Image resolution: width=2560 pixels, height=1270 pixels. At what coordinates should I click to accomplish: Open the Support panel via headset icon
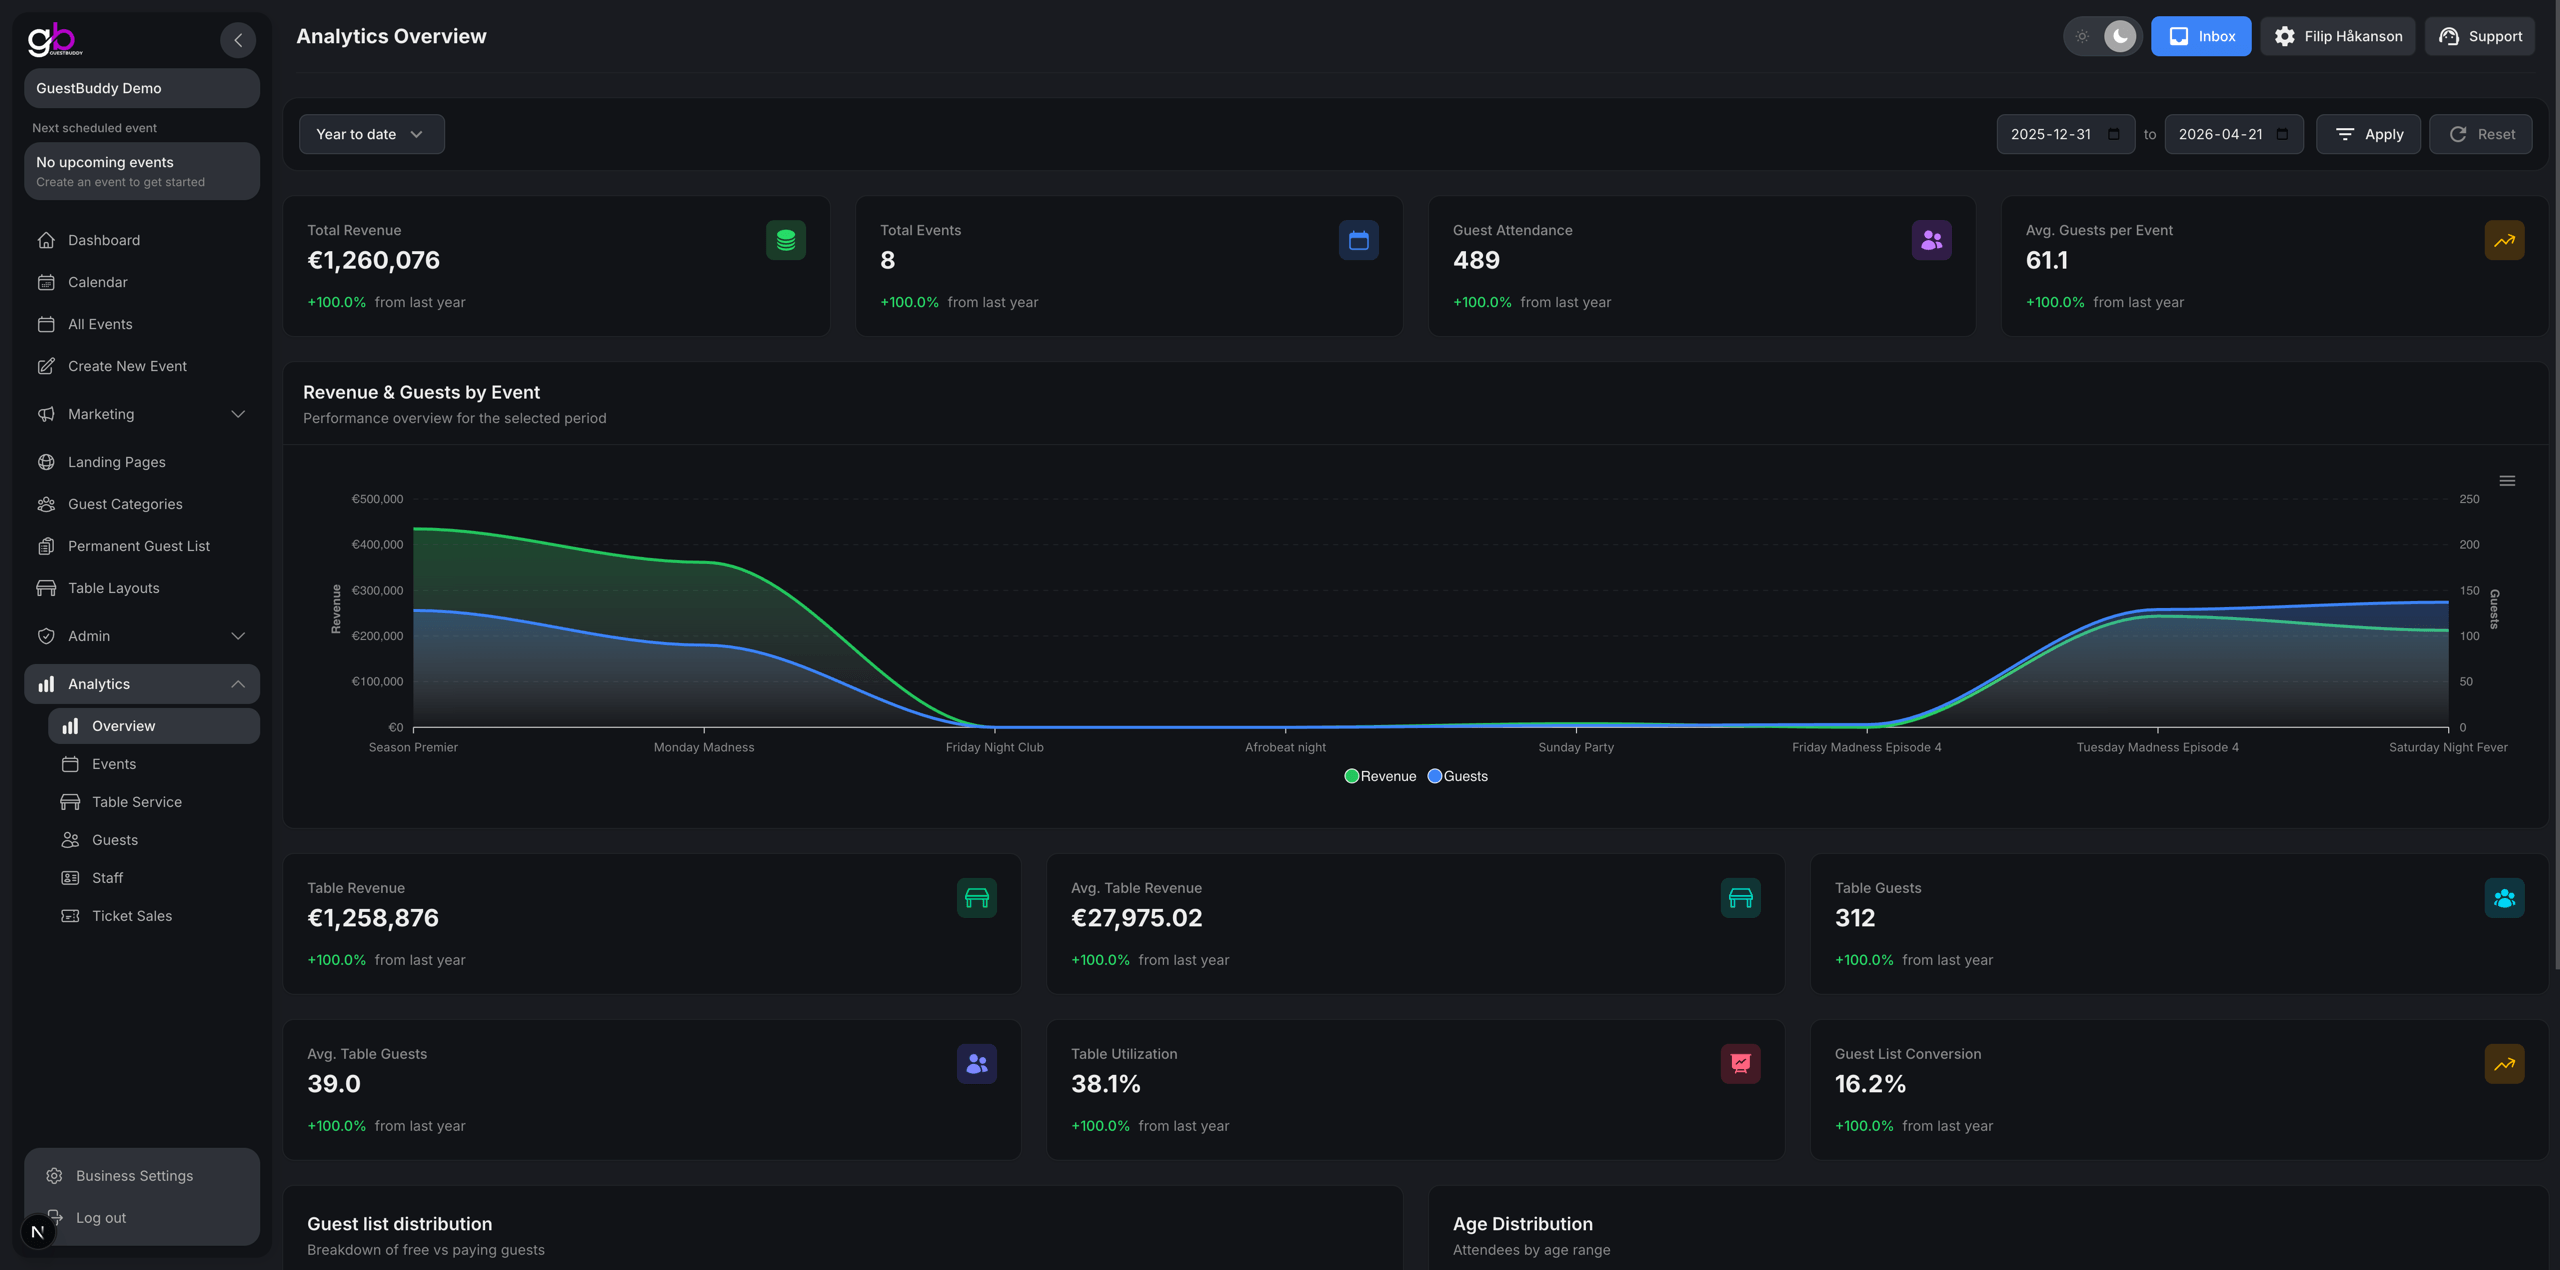(2449, 36)
